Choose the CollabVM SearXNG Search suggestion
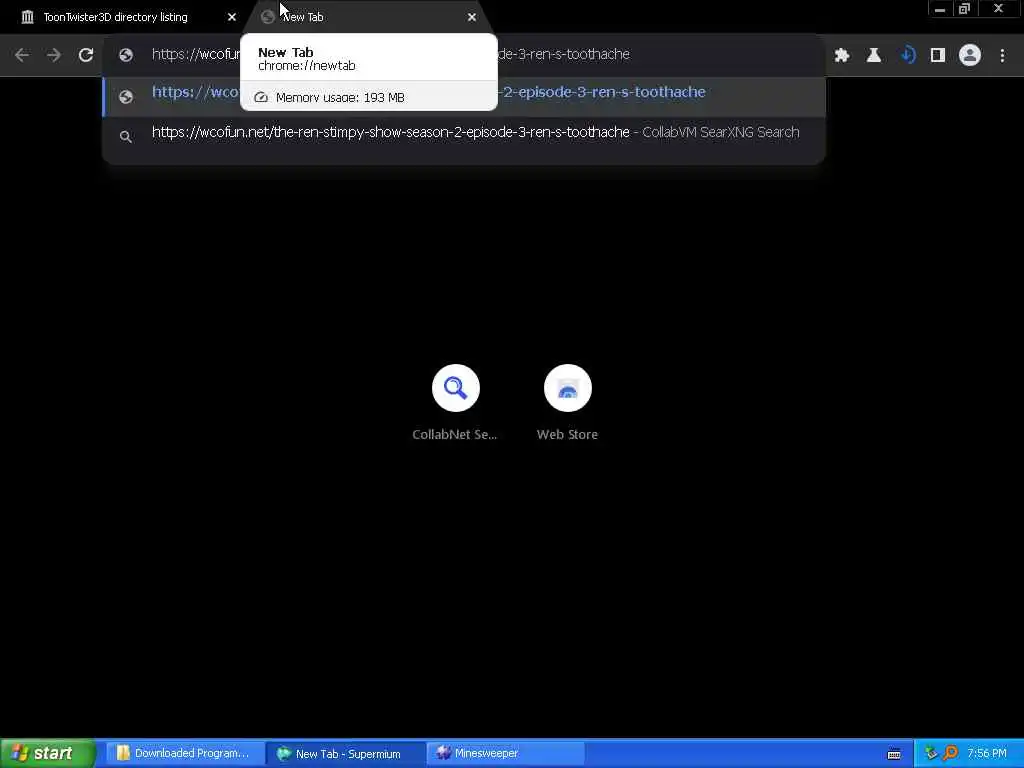 click(464, 133)
